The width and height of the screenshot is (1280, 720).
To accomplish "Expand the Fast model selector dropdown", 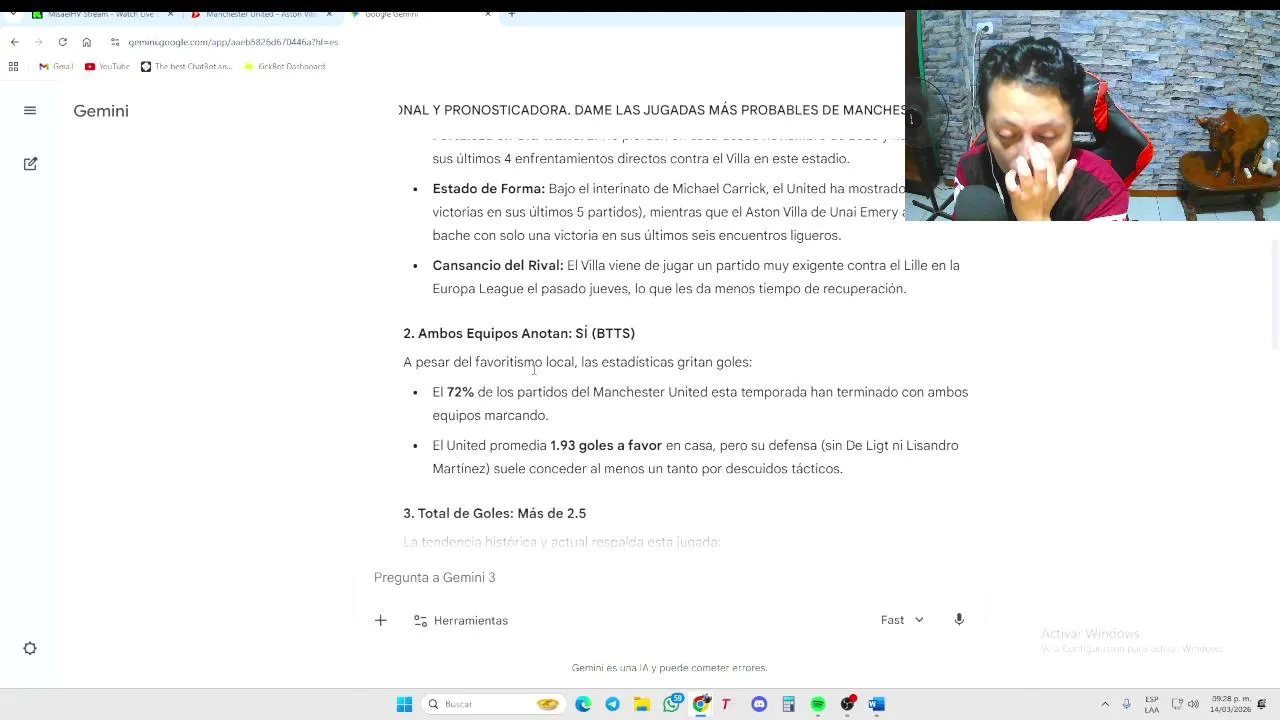I will [902, 620].
